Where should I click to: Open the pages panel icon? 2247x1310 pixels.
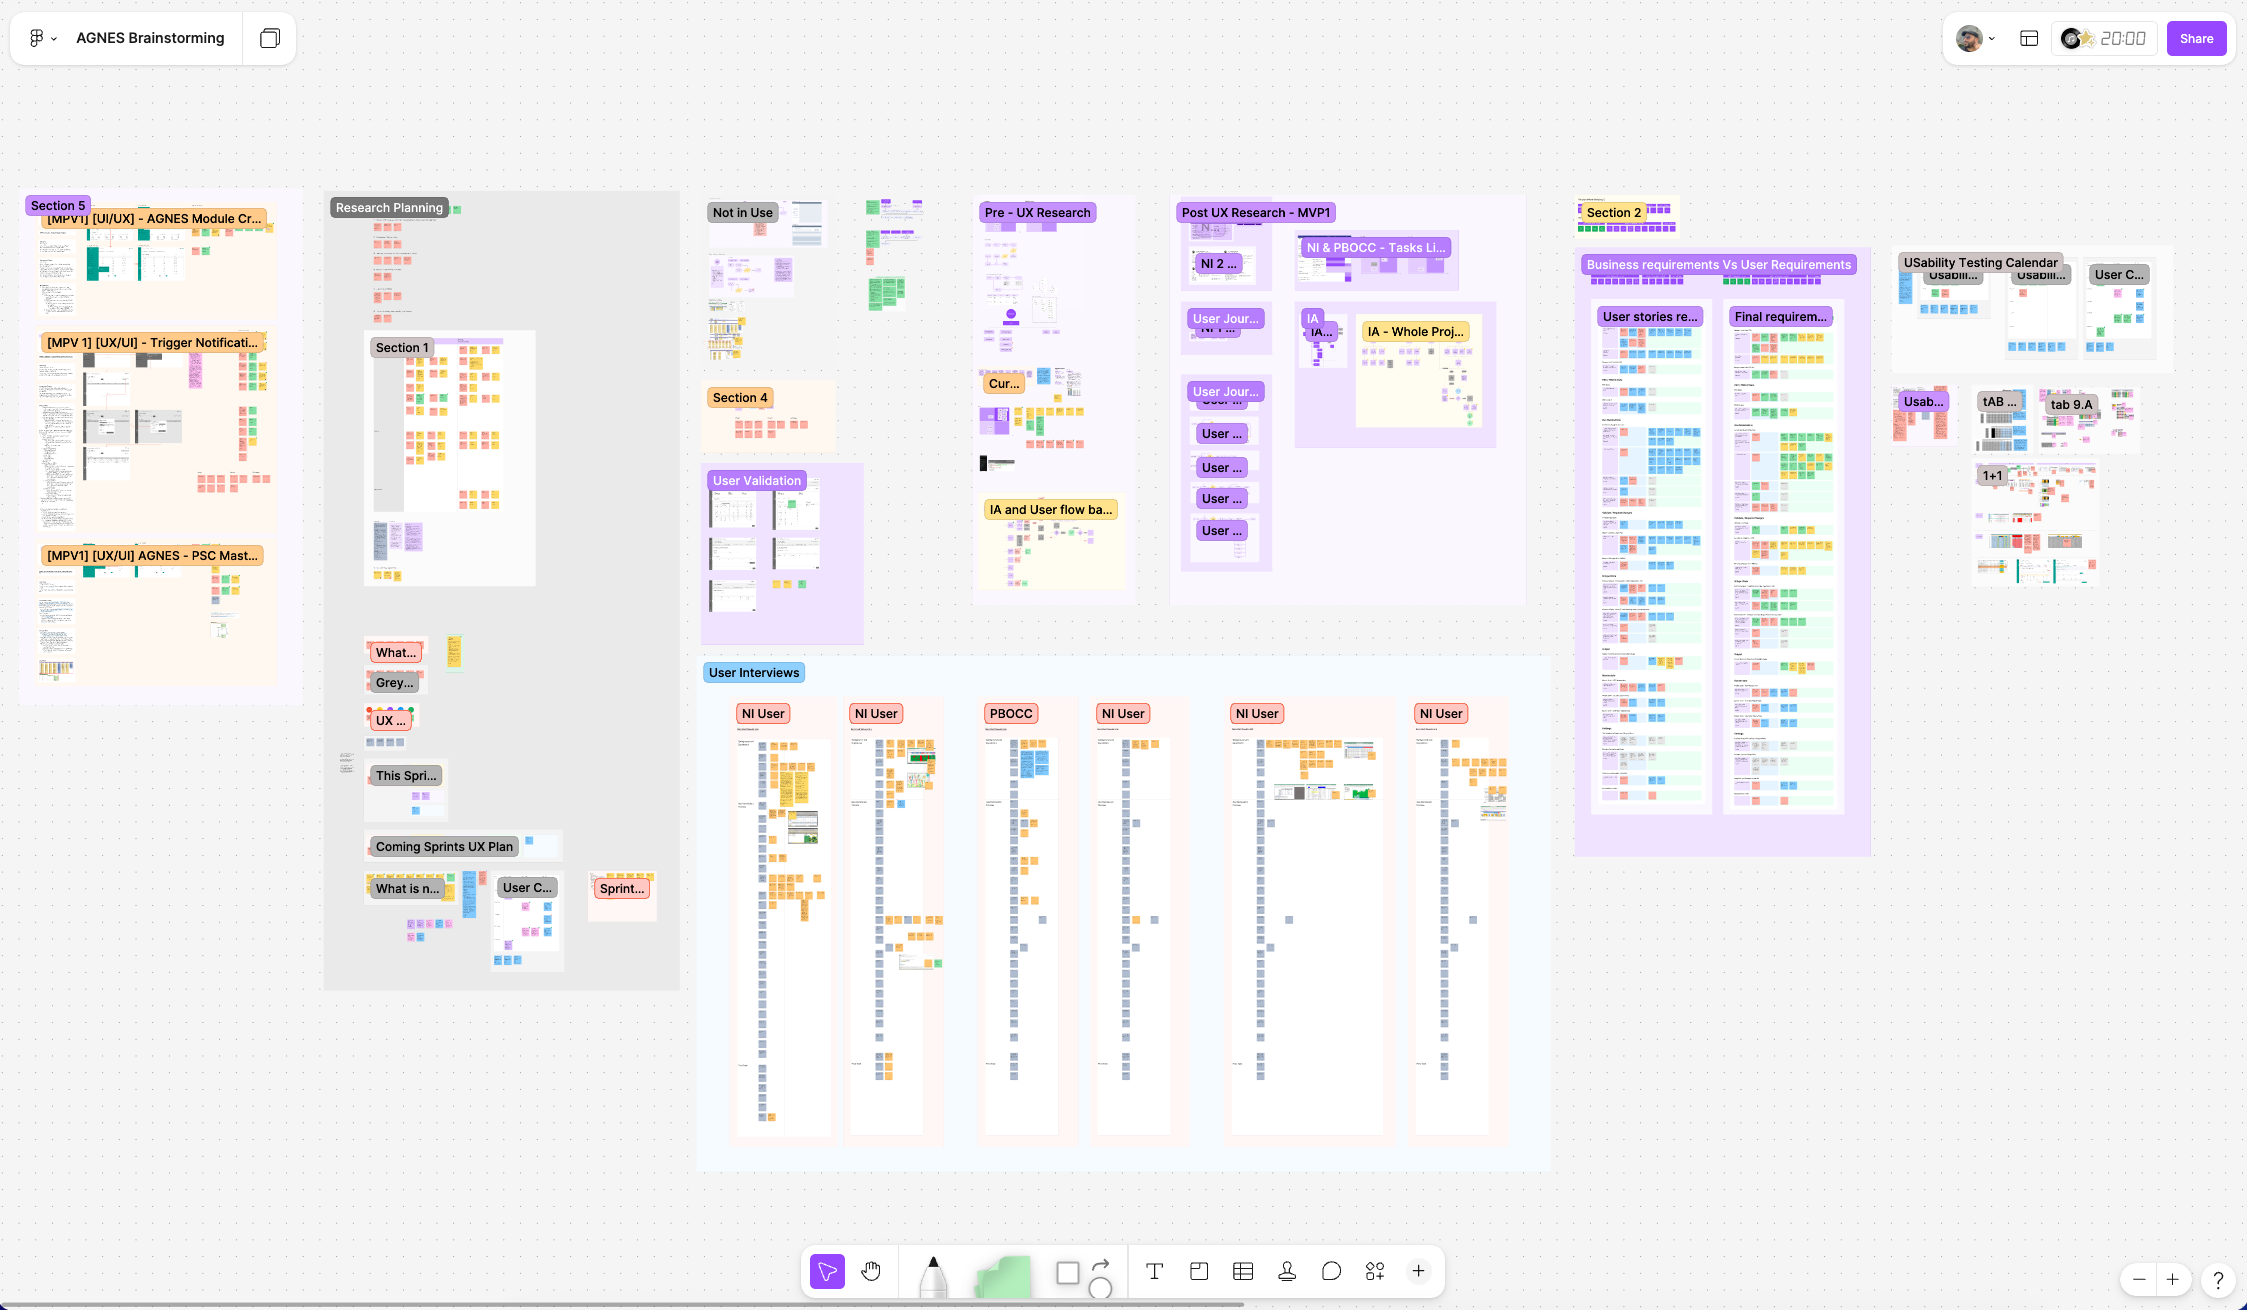(270, 38)
